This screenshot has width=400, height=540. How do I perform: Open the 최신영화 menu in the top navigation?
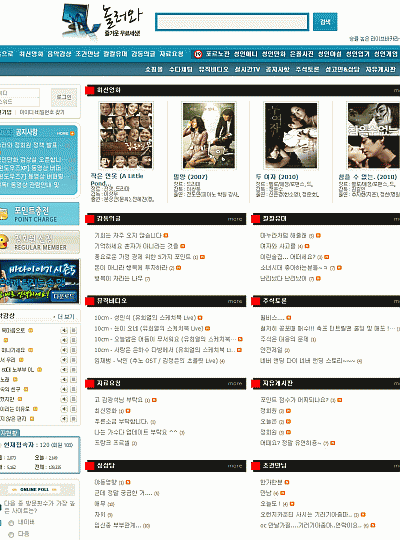(x=31, y=54)
